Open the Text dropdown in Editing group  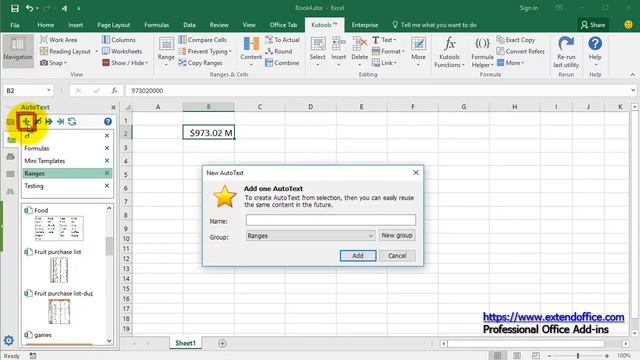(x=384, y=40)
